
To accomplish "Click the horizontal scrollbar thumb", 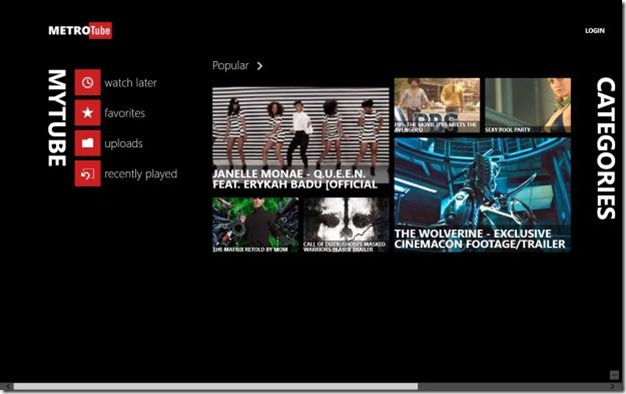I will tap(216, 386).
